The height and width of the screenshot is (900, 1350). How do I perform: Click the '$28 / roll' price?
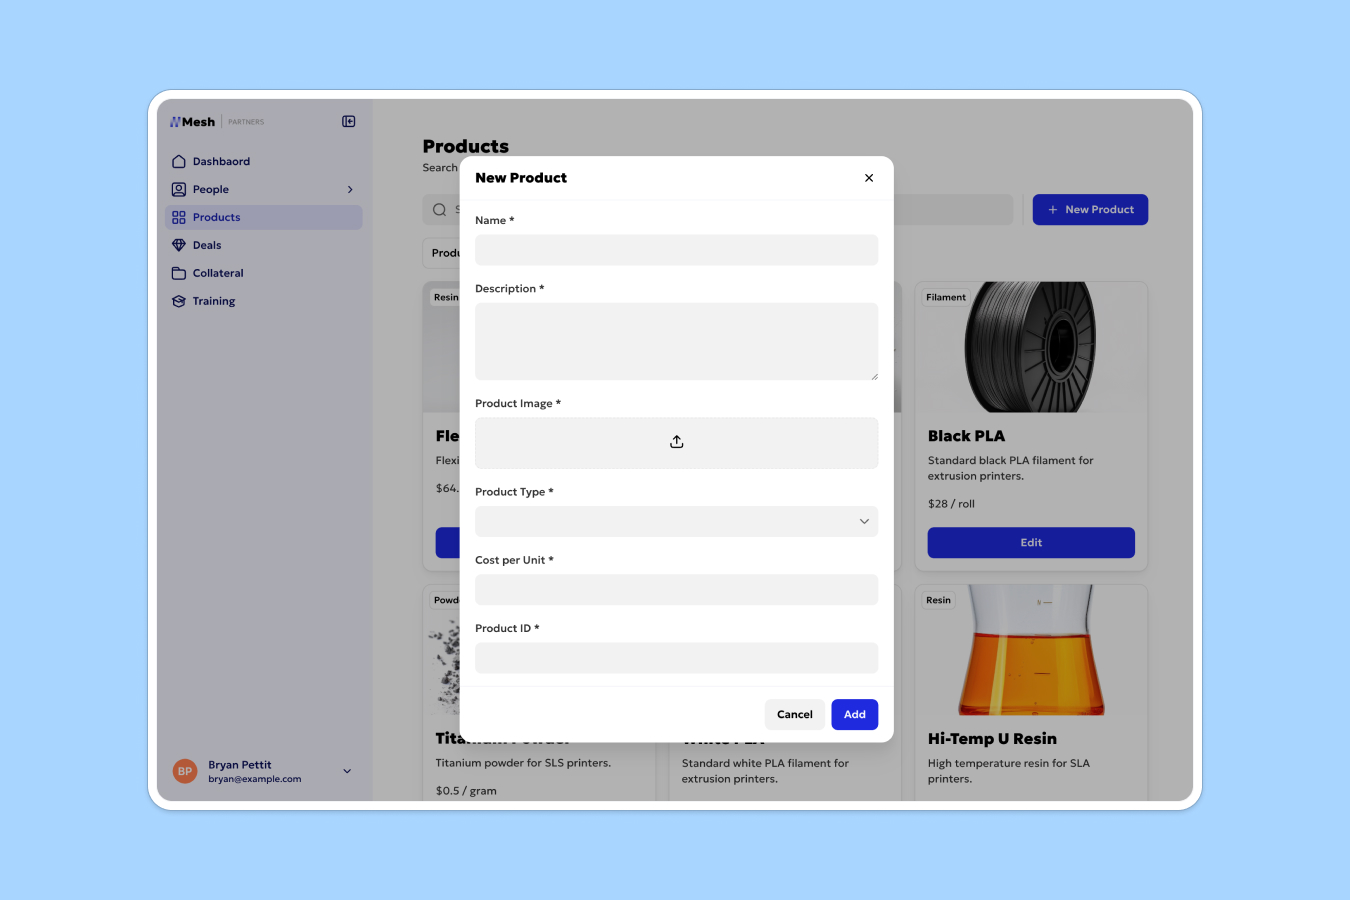[951, 504]
